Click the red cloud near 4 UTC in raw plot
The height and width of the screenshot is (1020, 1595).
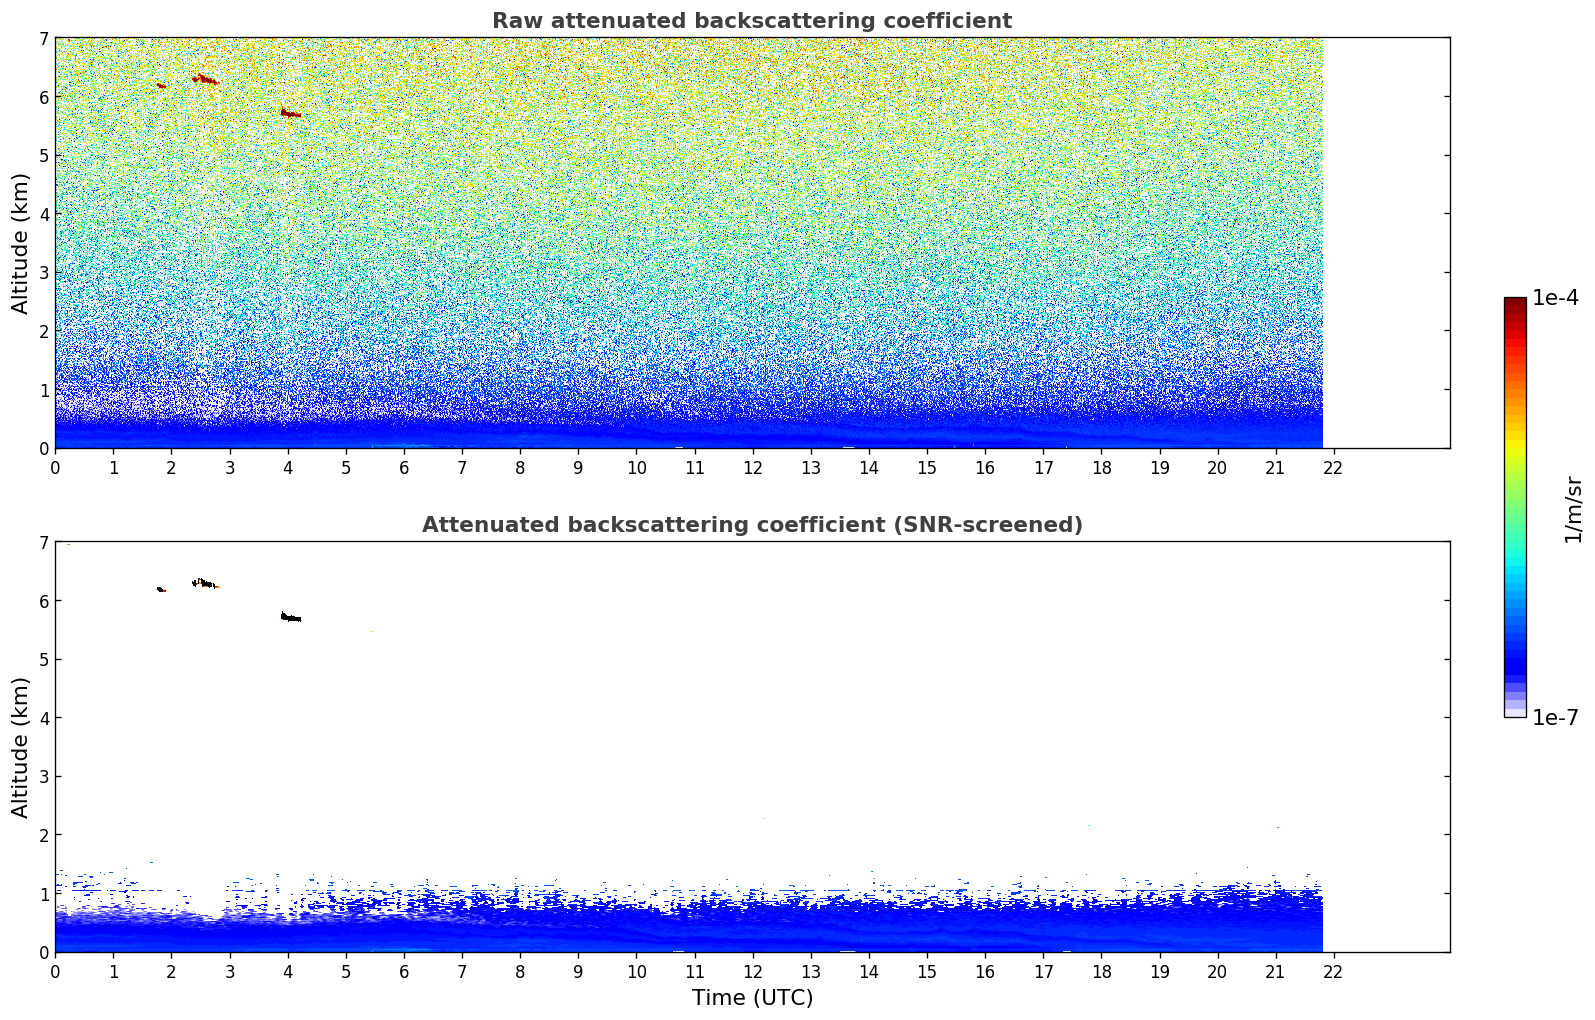tap(290, 113)
